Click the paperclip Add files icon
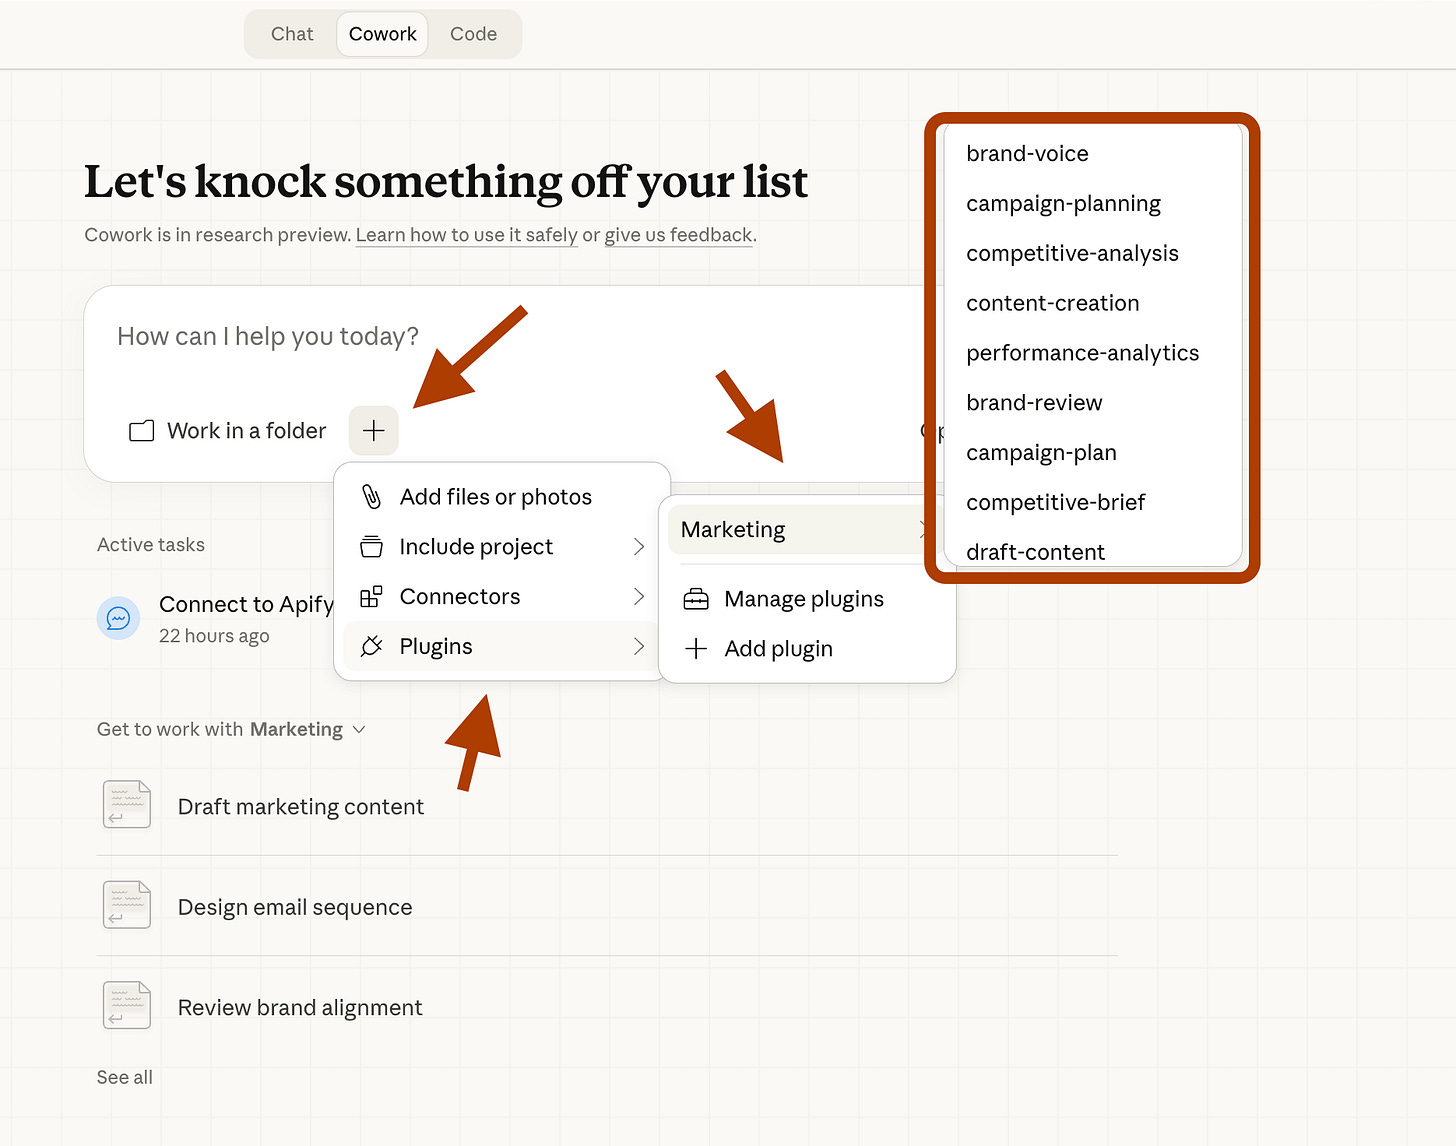 tap(371, 497)
